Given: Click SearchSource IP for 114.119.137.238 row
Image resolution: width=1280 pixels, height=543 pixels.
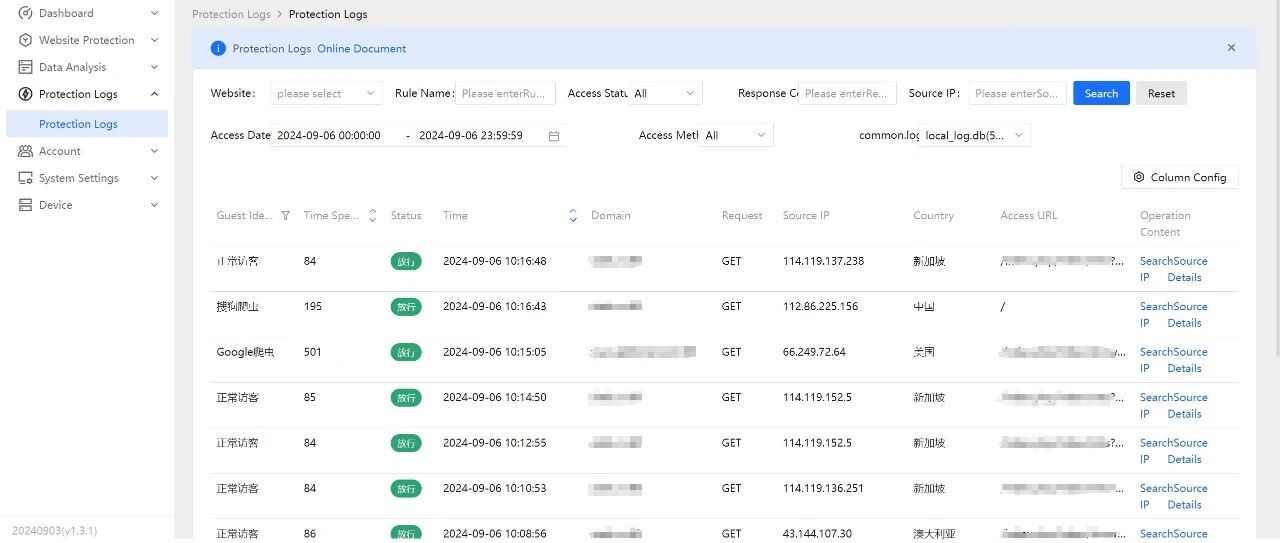Looking at the screenshot, I should point(1173,269).
